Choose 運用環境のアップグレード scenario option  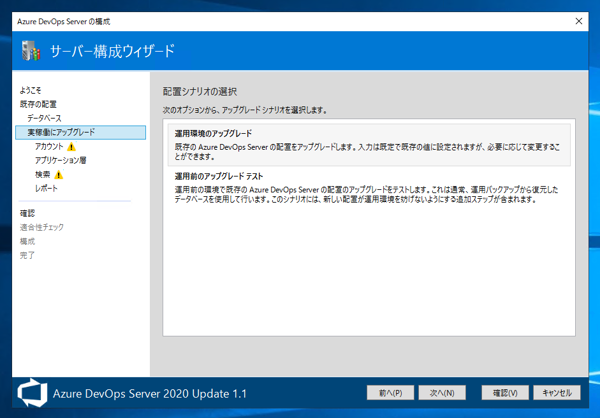click(369, 144)
